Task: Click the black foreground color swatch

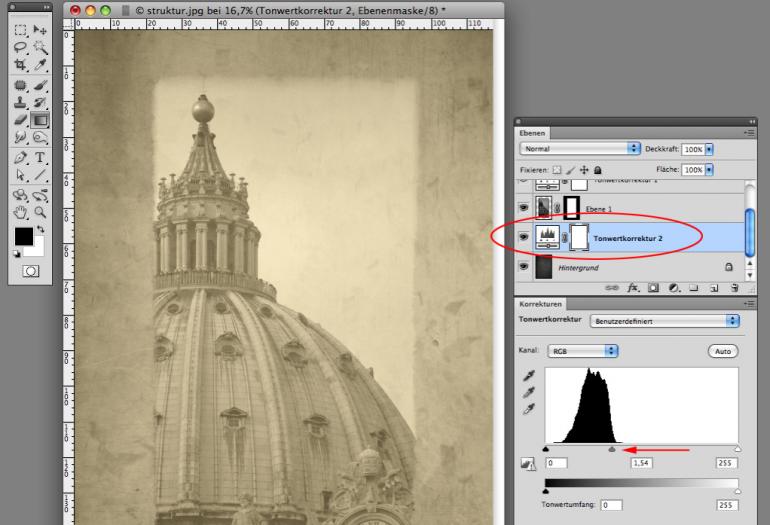Action: click(23, 236)
